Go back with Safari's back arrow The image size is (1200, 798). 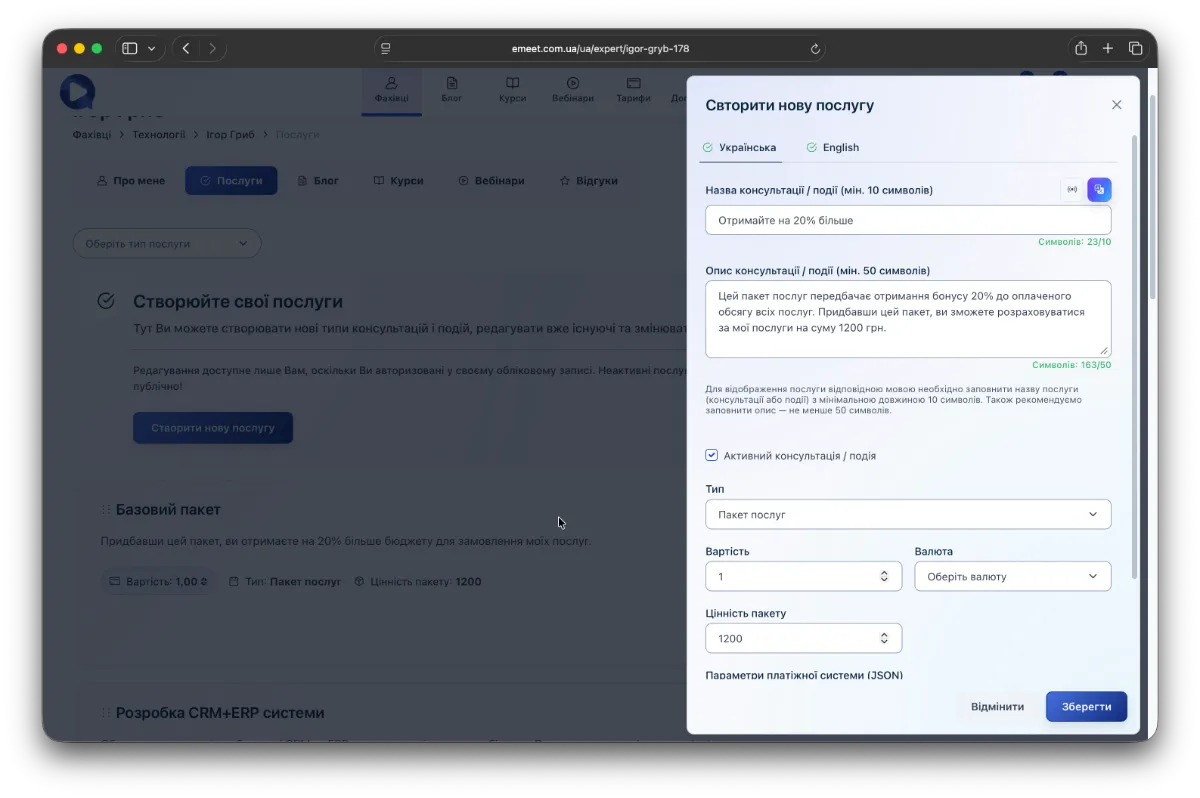[x=186, y=48]
